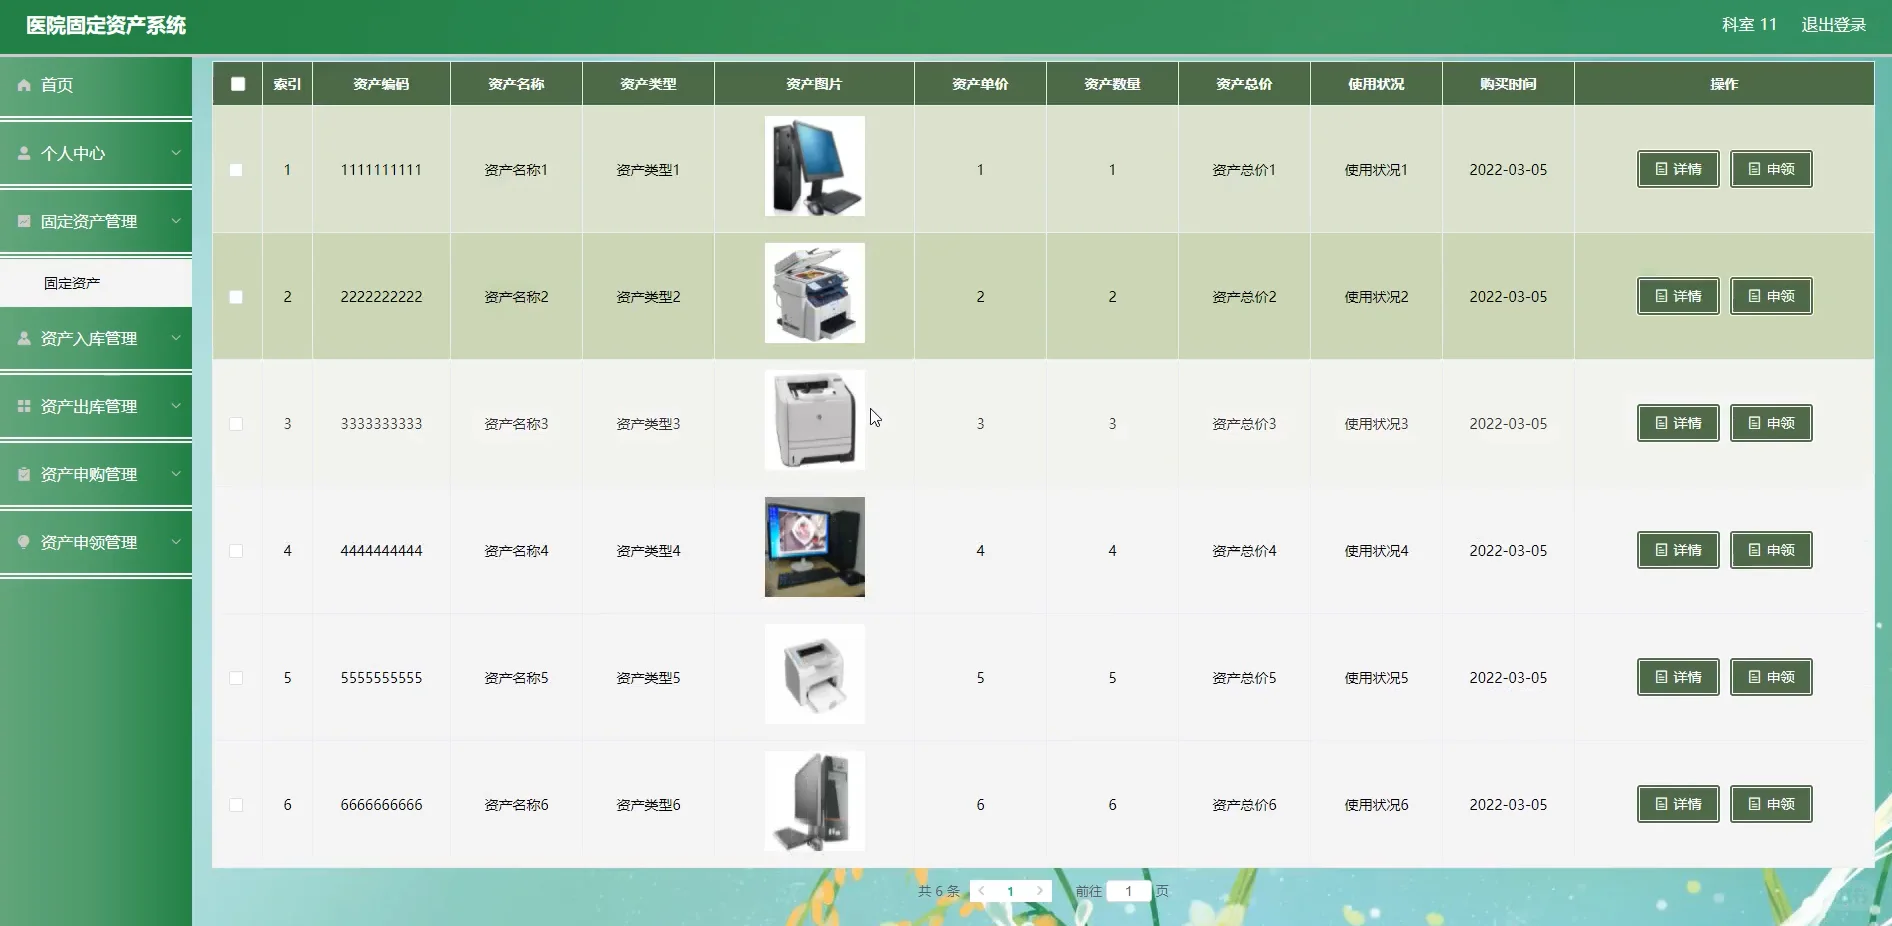Viewport: 1892px width, 926px height.
Task: Open the laser printer image in row 3
Action: click(815, 420)
